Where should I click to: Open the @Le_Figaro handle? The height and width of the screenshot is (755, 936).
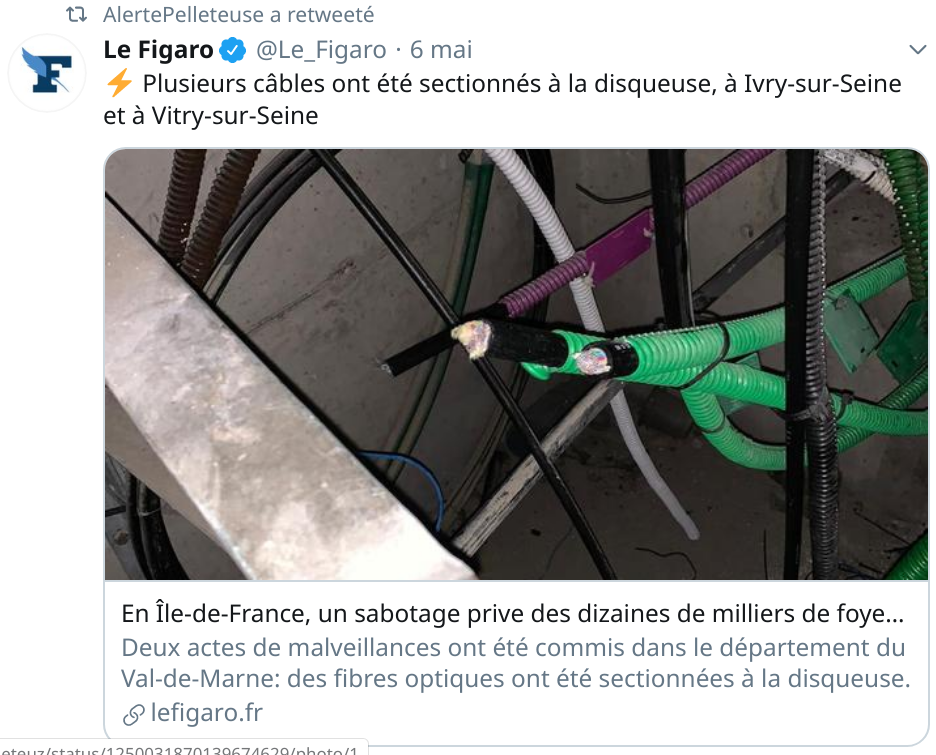click(321, 50)
